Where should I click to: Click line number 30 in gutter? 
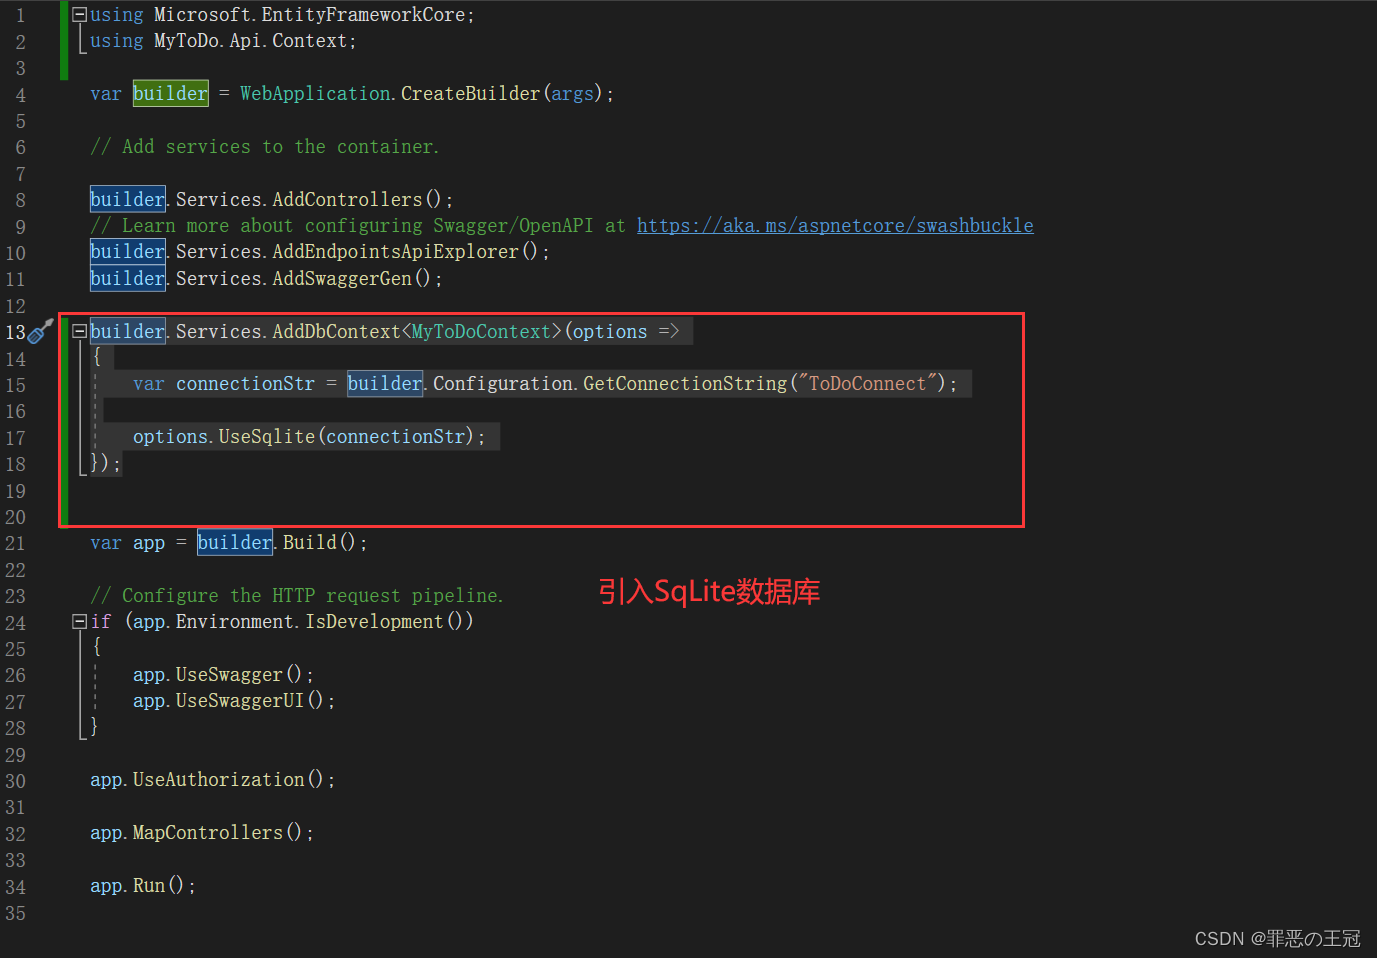(16, 781)
